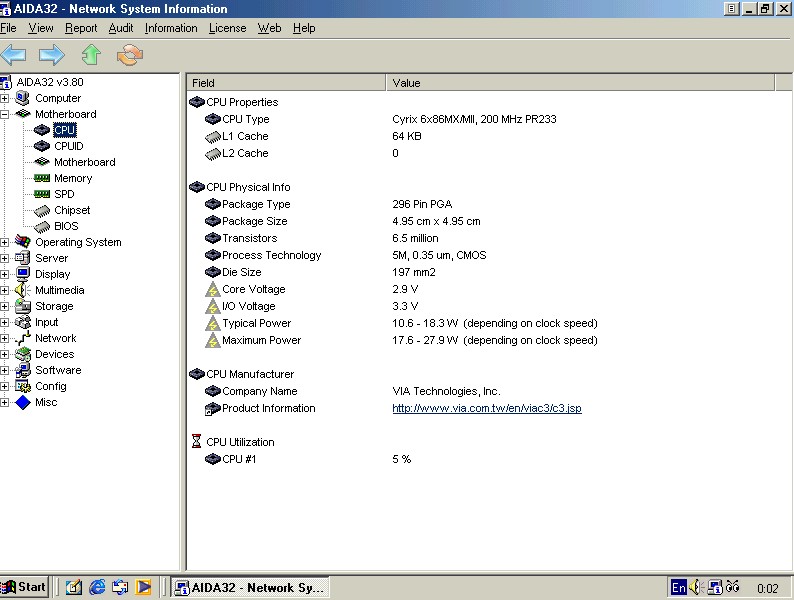The width and height of the screenshot is (794, 600).
Task: Click the CPU chip icon in tree
Action: (x=42, y=130)
